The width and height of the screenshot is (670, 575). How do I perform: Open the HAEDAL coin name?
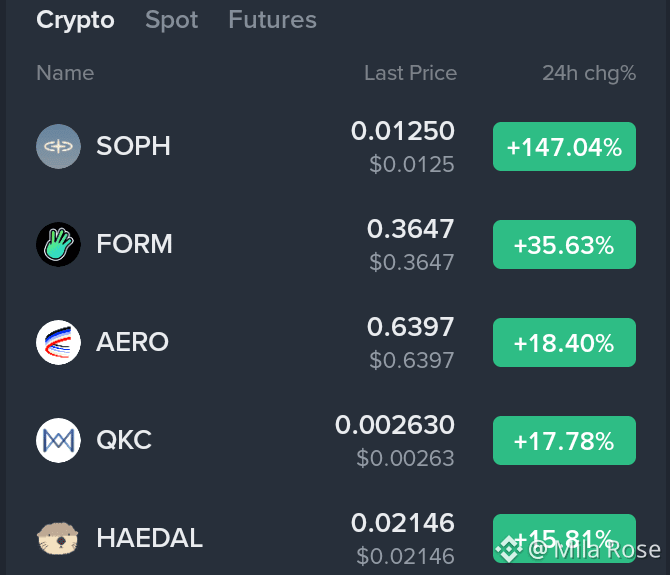click(149, 537)
